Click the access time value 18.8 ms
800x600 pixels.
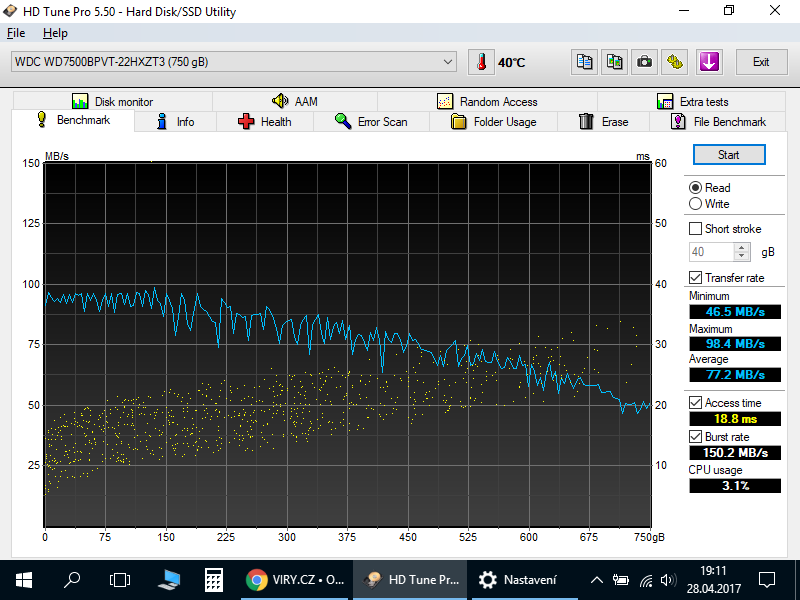pyautogui.click(x=735, y=419)
